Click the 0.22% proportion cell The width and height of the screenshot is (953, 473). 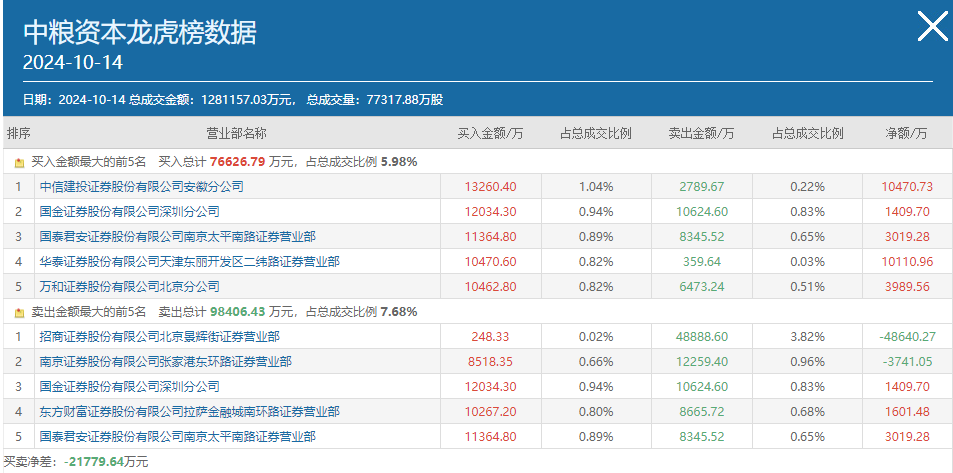coord(807,187)
